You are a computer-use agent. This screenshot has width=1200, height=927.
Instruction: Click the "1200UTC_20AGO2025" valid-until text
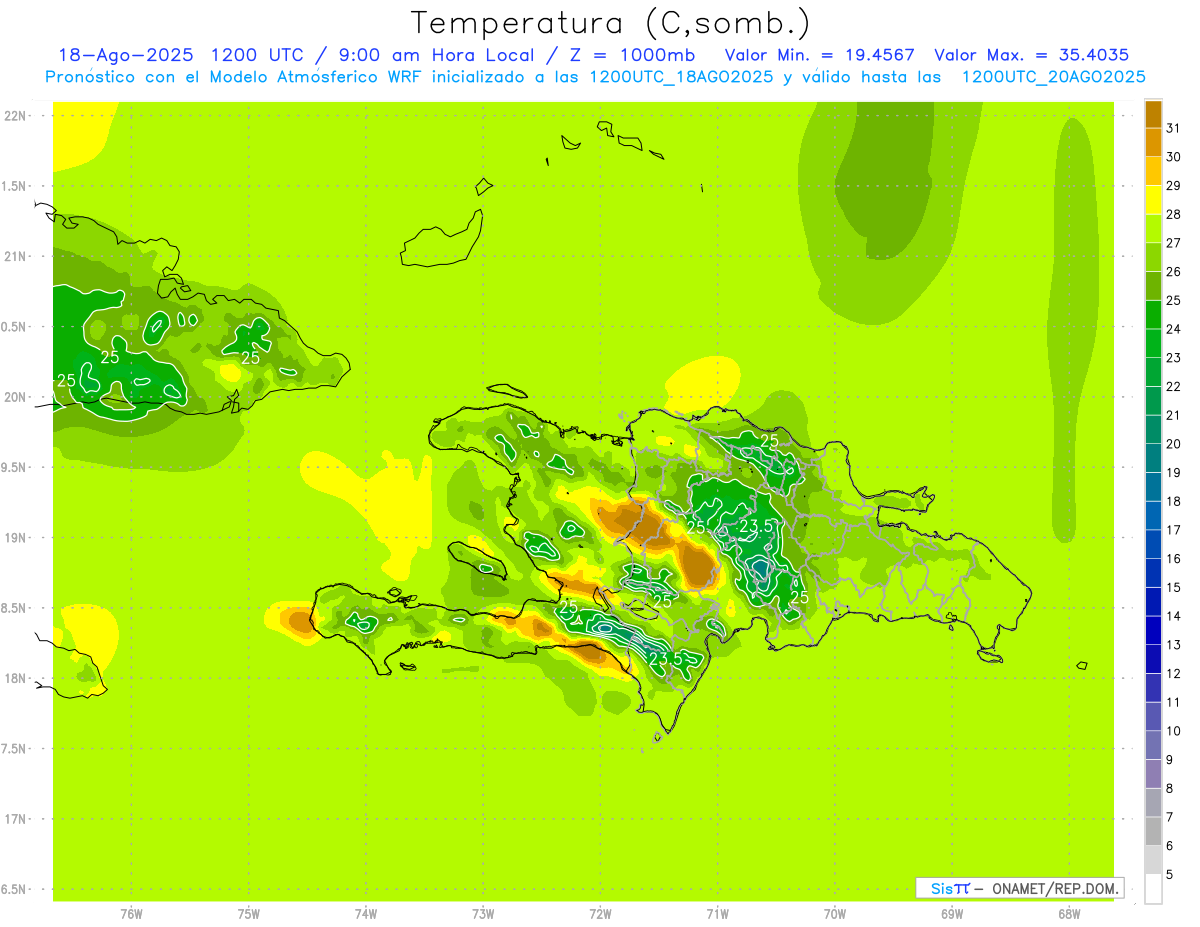[x=1053, y=77]
